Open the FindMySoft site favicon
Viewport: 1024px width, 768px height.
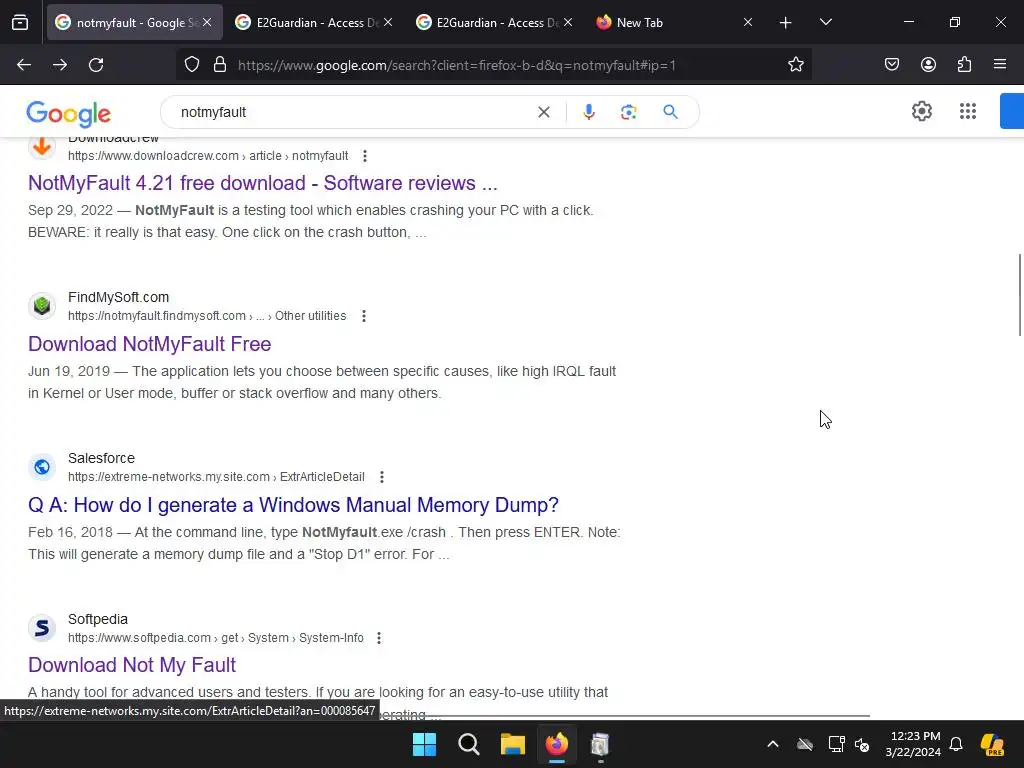[x=42, y=306]
